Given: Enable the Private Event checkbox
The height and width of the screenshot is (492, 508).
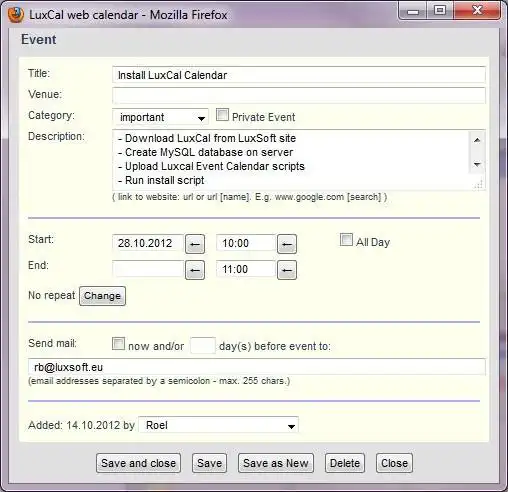Looking at the screenshot, I should (x=222, y=115).
